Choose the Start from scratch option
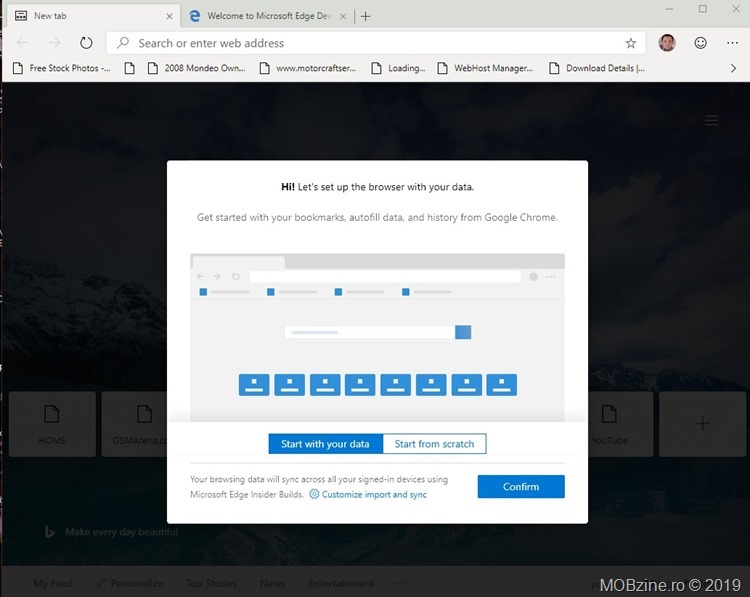 (x=434, y=444)
